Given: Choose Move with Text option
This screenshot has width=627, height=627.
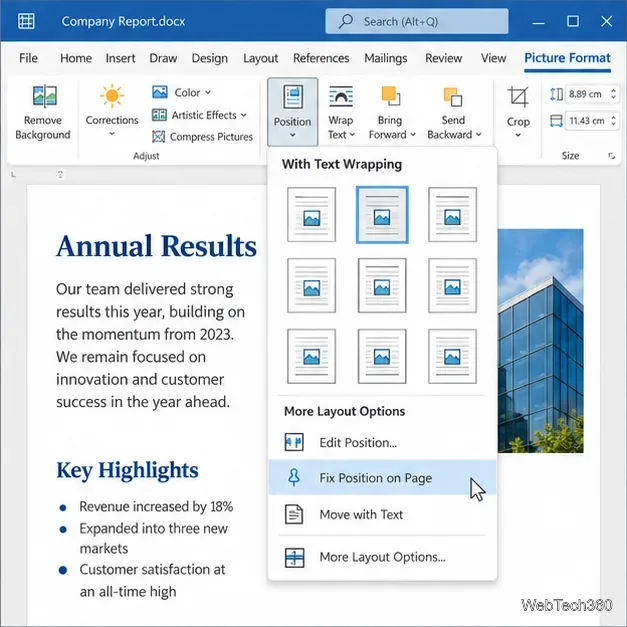Looking at the screenshot, I should (382, 515).
